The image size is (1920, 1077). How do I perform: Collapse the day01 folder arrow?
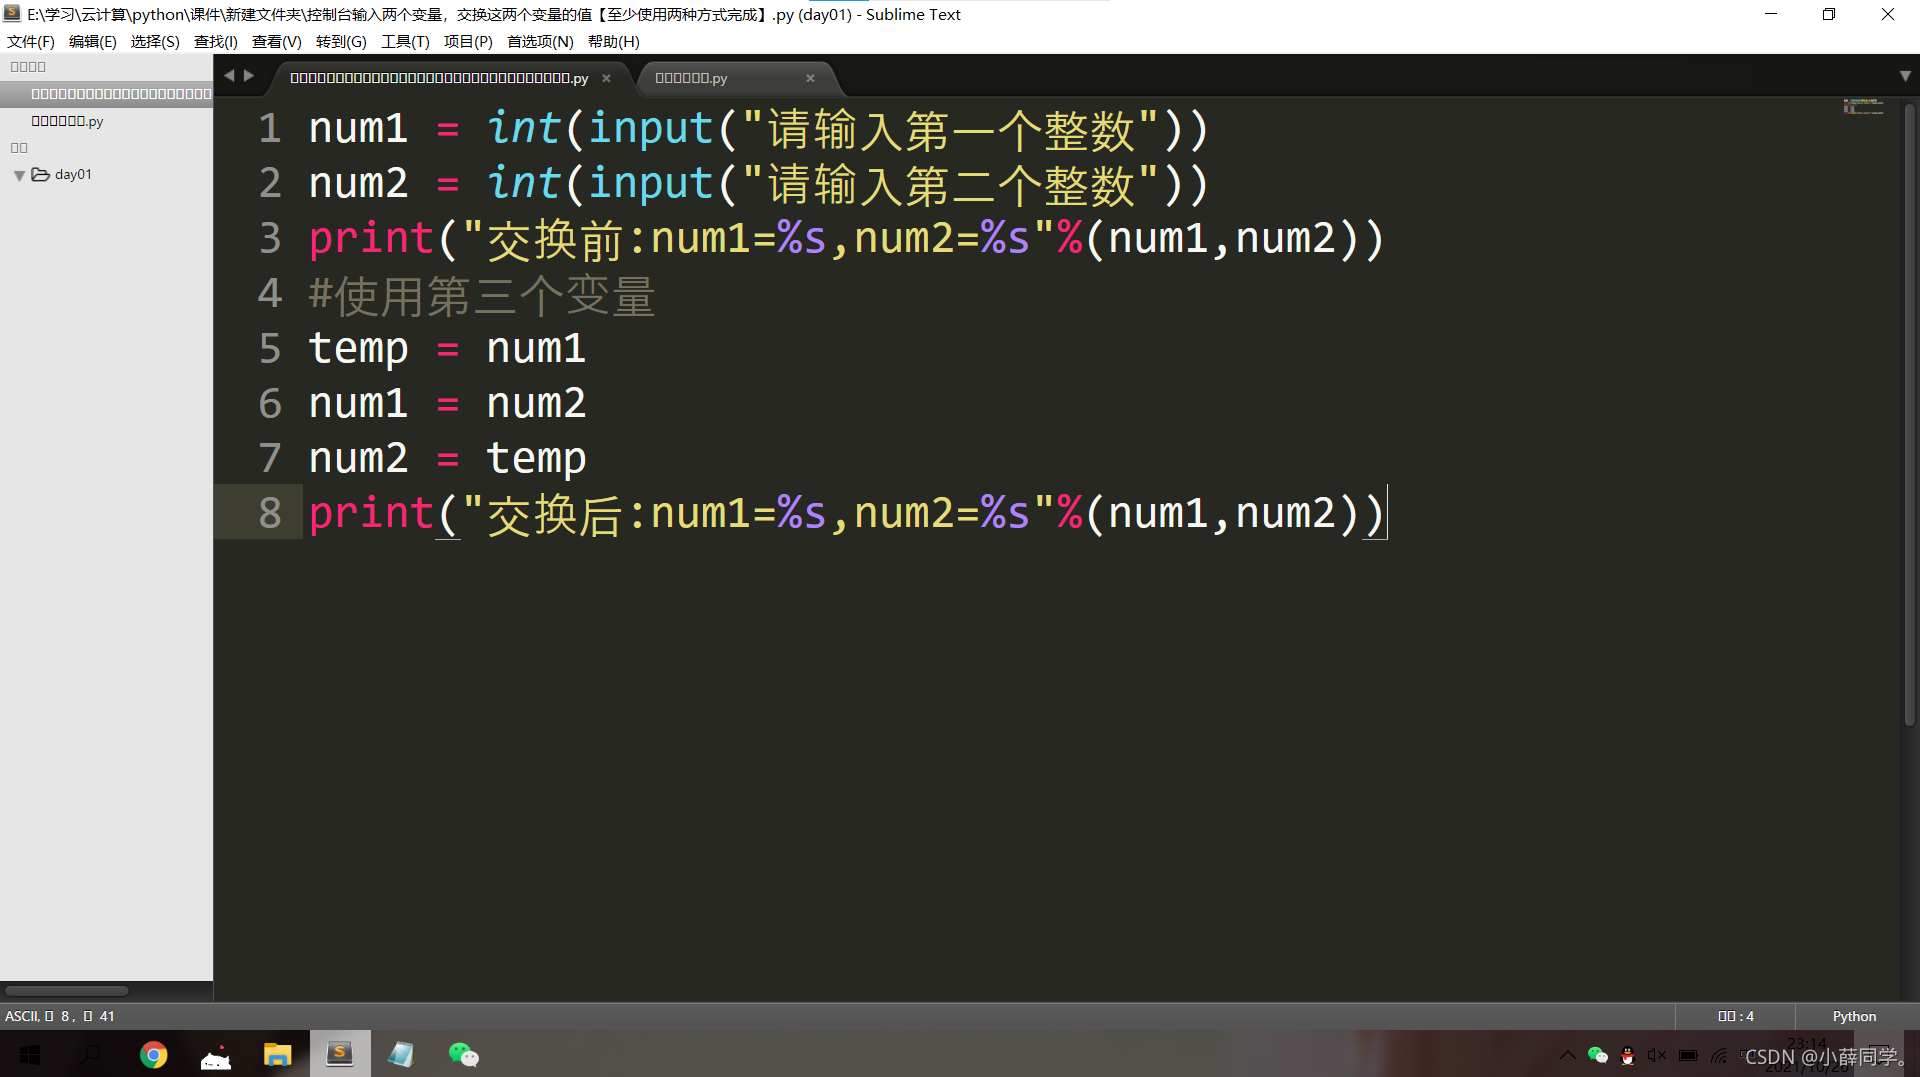pos(19,175)
